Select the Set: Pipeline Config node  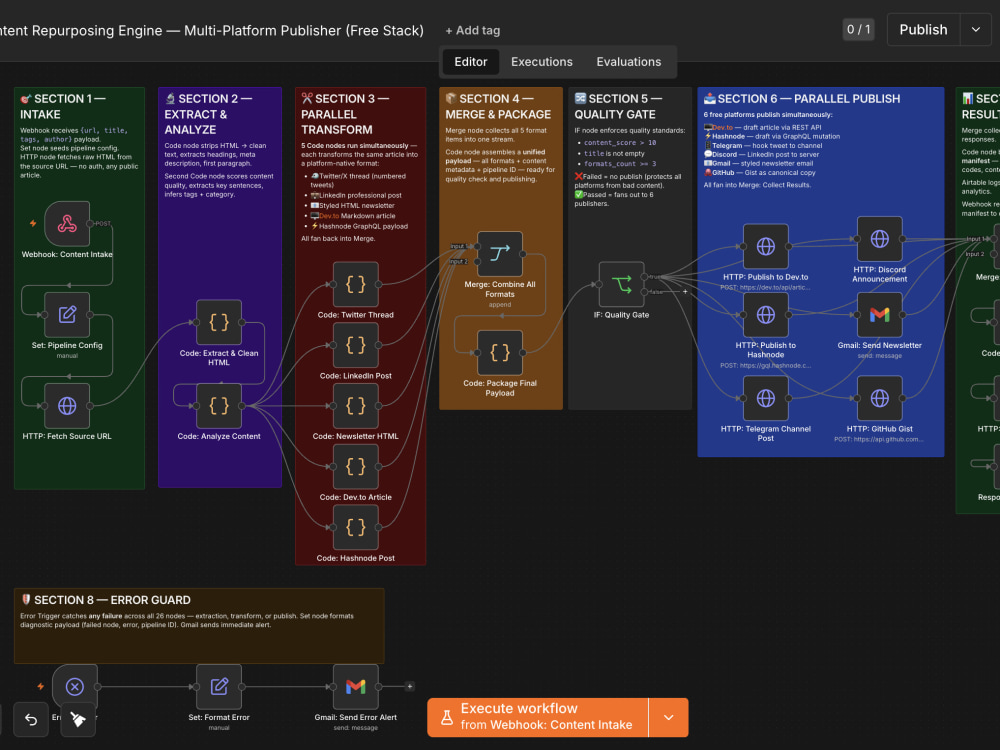67,314
